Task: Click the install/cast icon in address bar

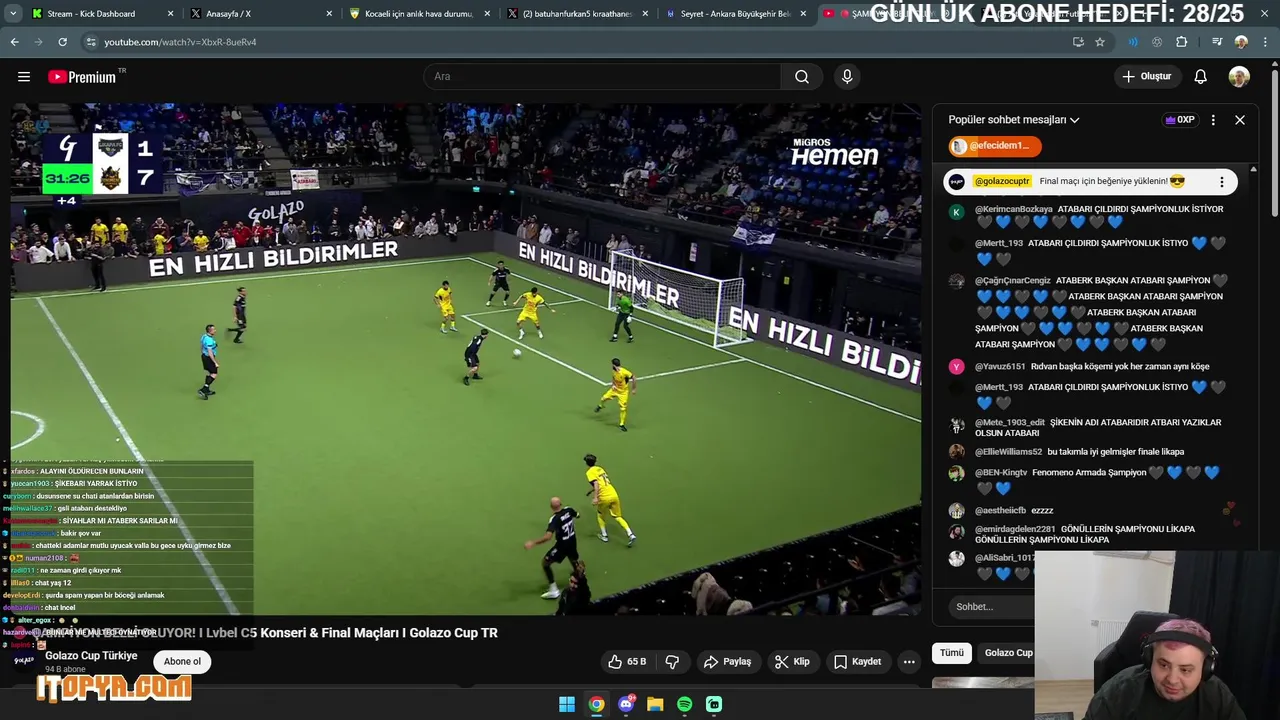Action: 1078,42
